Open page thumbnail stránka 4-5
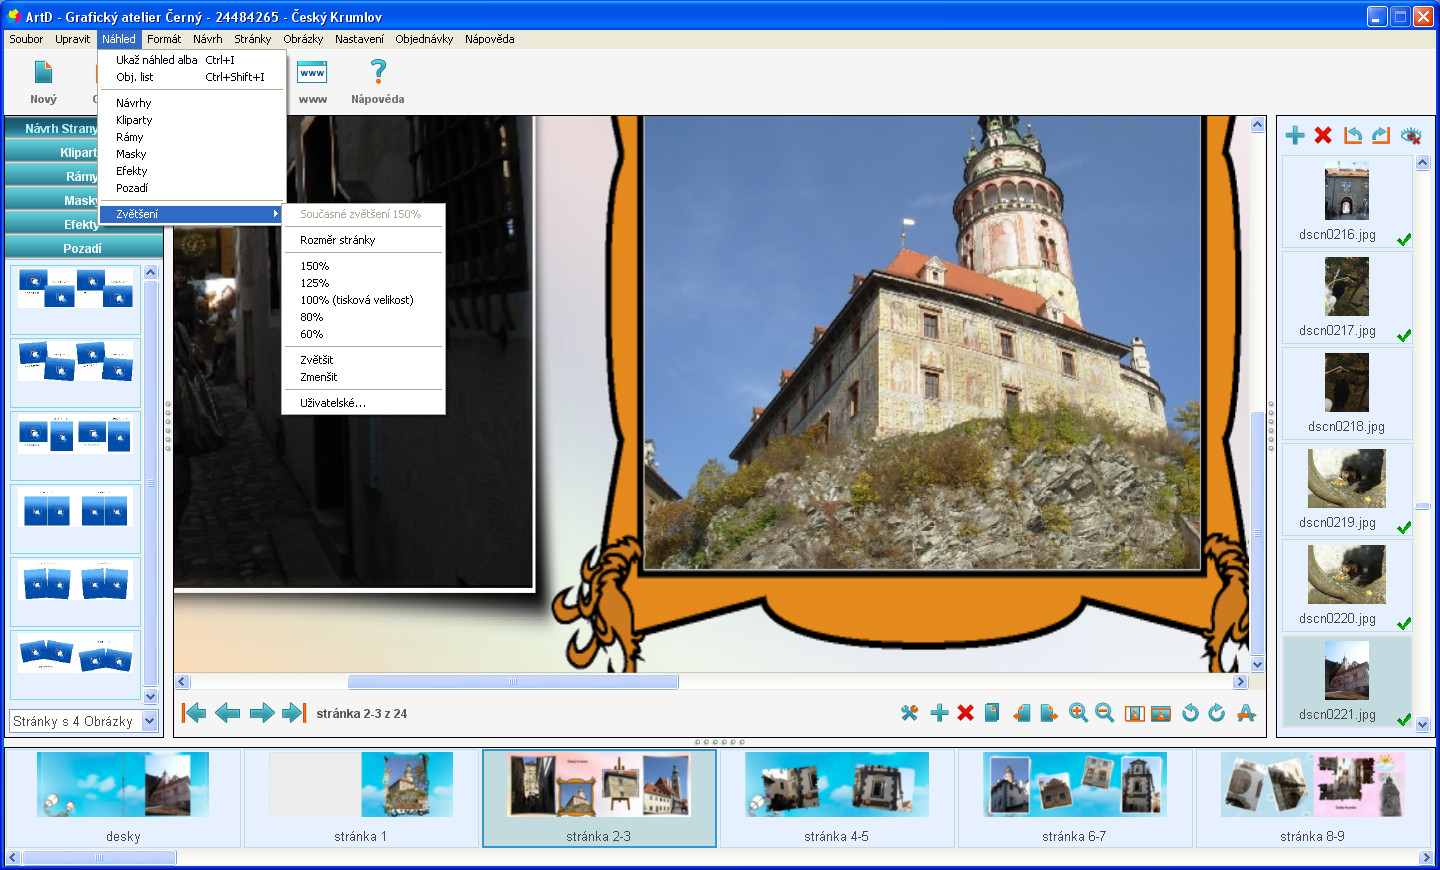Screen dimensions: 1440x870 point(837,798)
